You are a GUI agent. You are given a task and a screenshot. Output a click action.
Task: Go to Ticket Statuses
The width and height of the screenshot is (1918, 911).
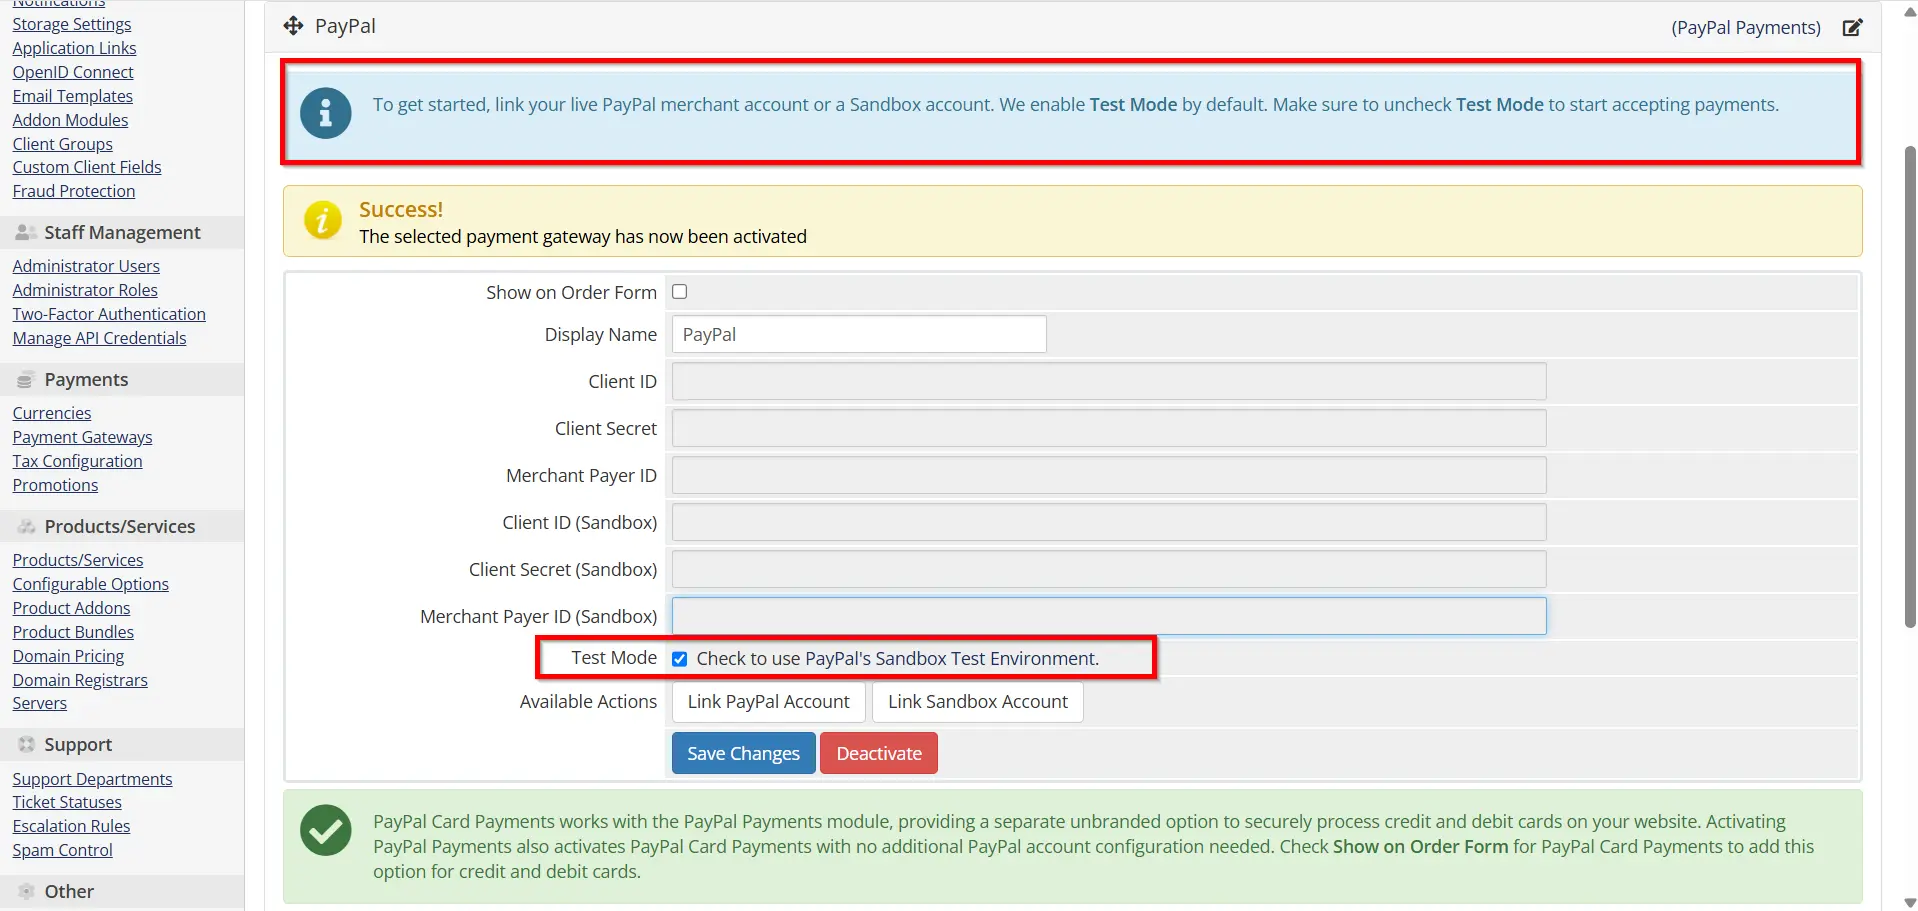[67, 802]
